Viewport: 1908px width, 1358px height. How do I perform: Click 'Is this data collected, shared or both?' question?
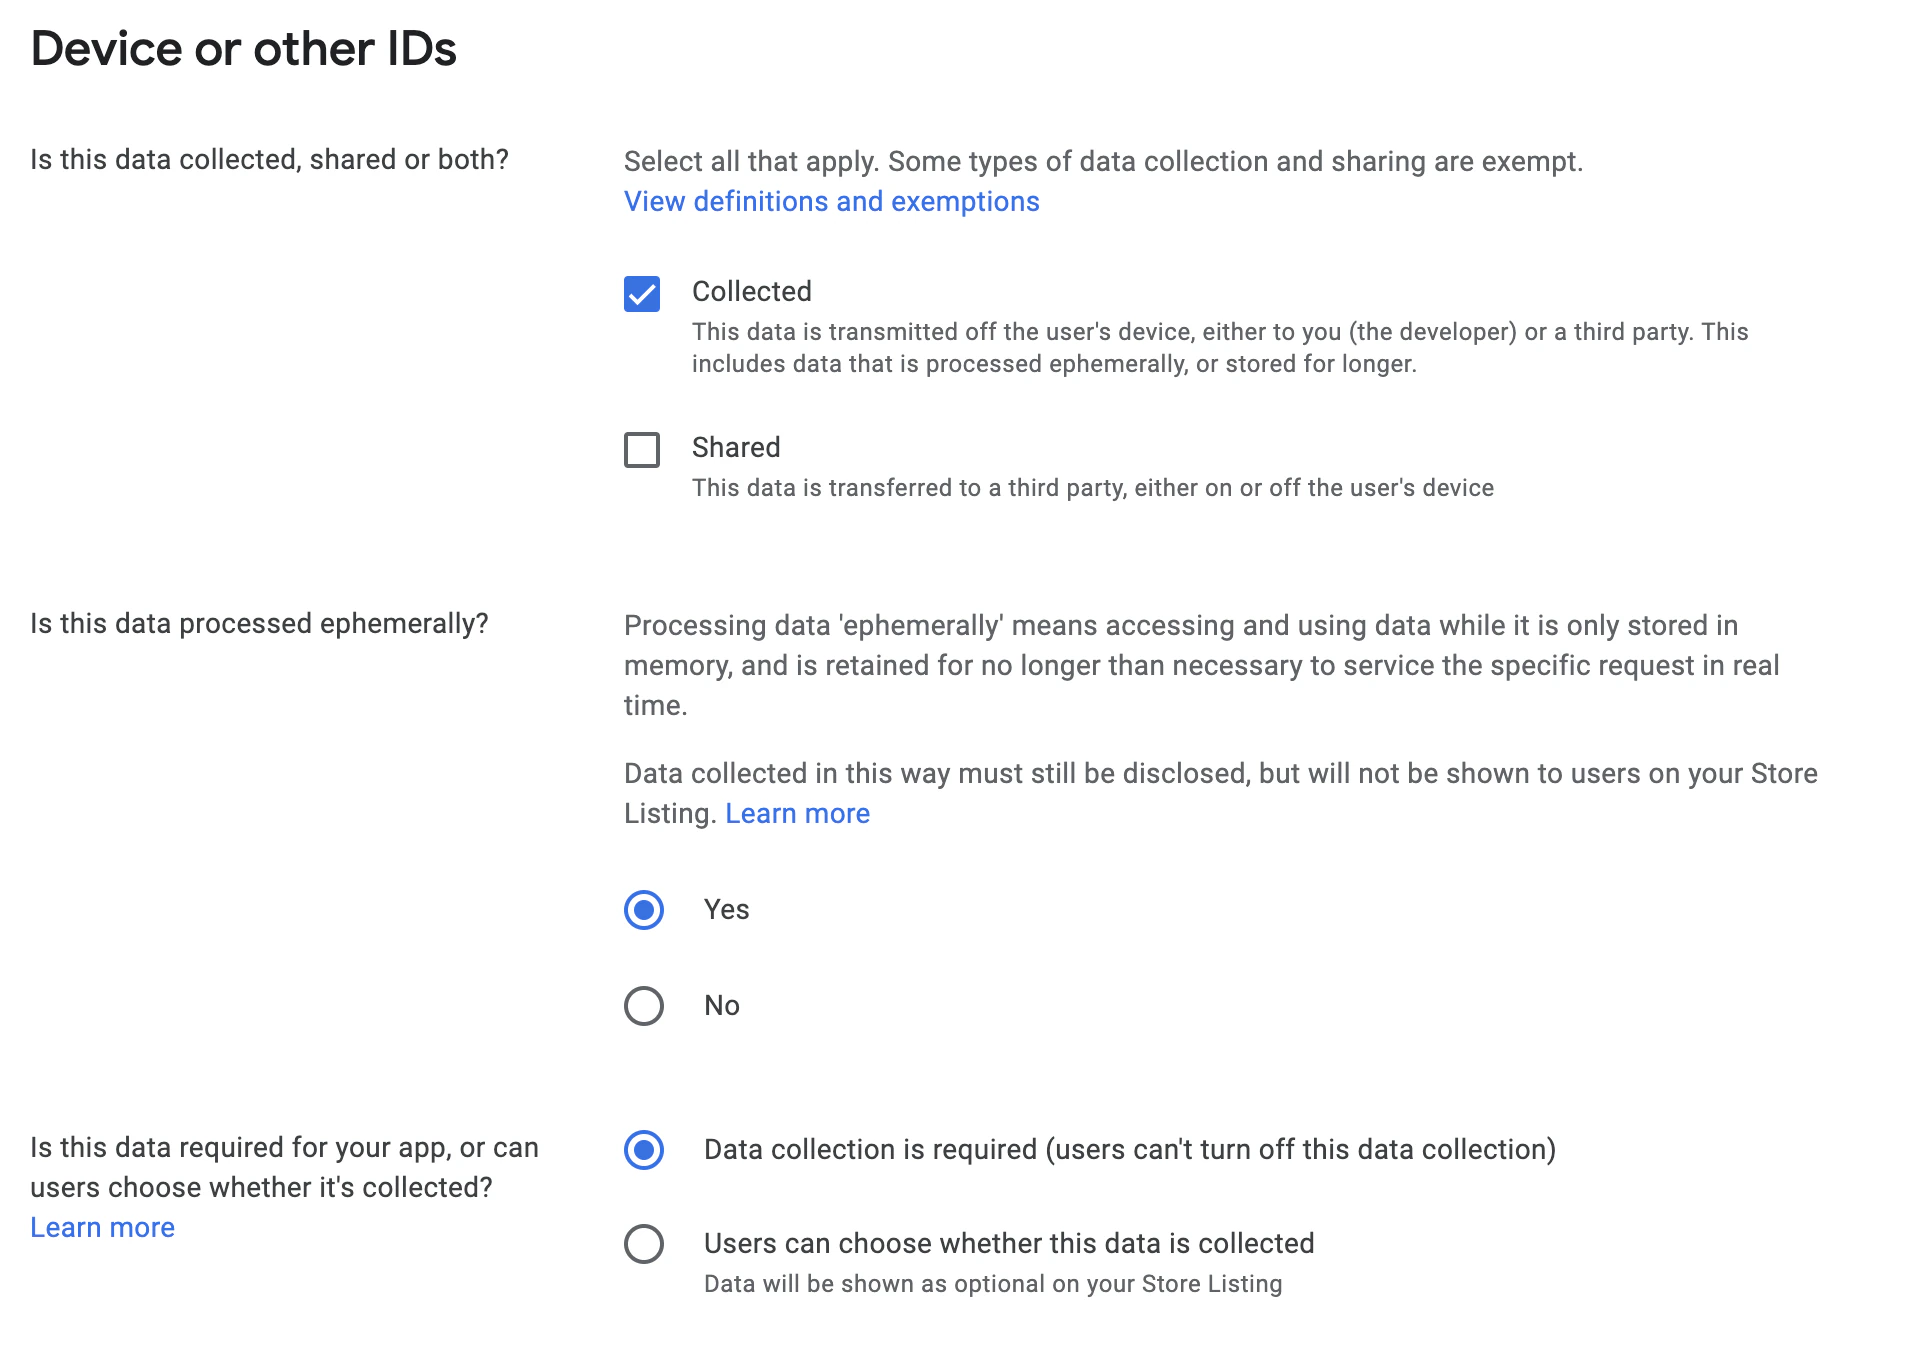pos(269,160)
